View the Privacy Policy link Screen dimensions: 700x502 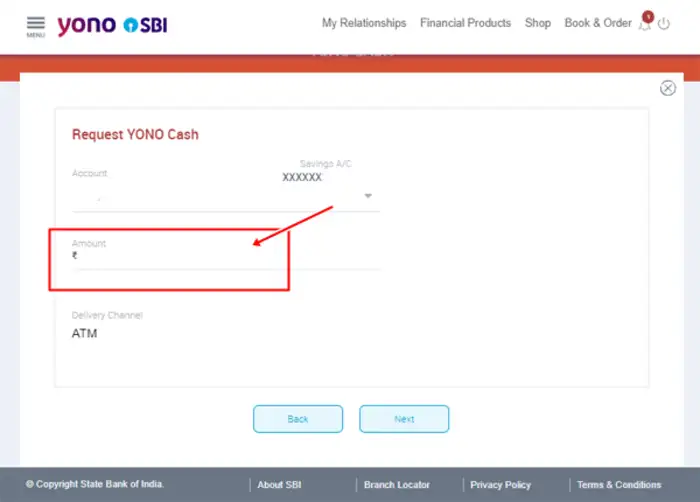500,485
